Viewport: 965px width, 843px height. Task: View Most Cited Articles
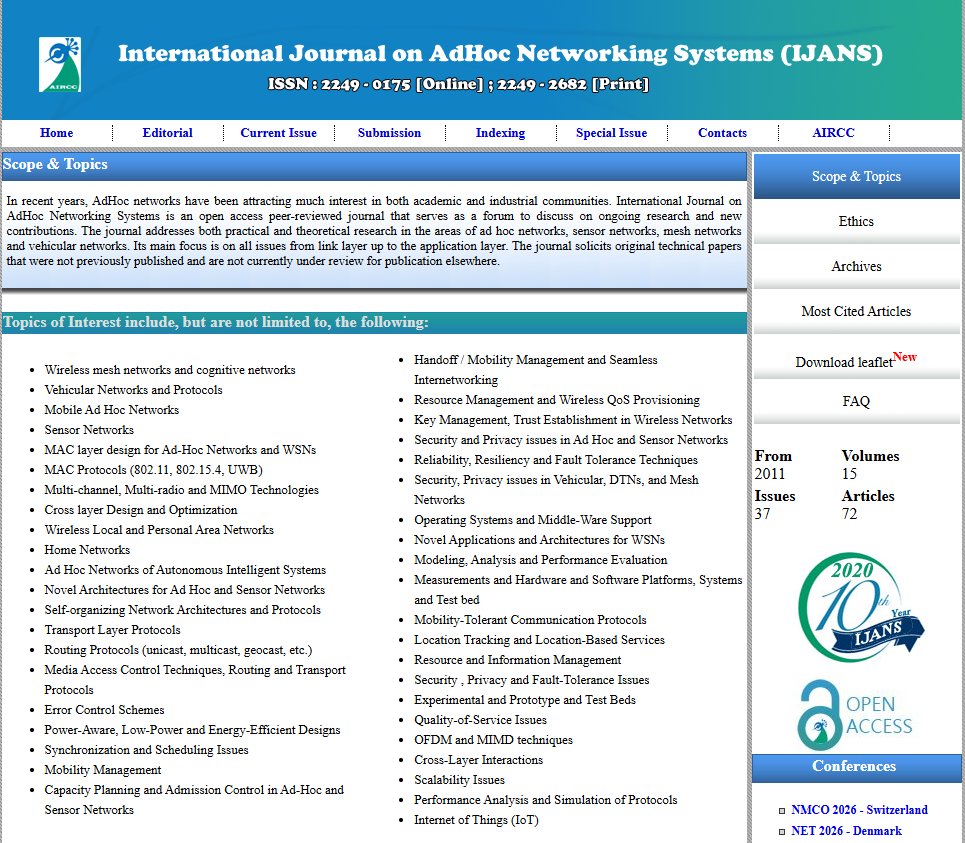(x=855, y=311)
